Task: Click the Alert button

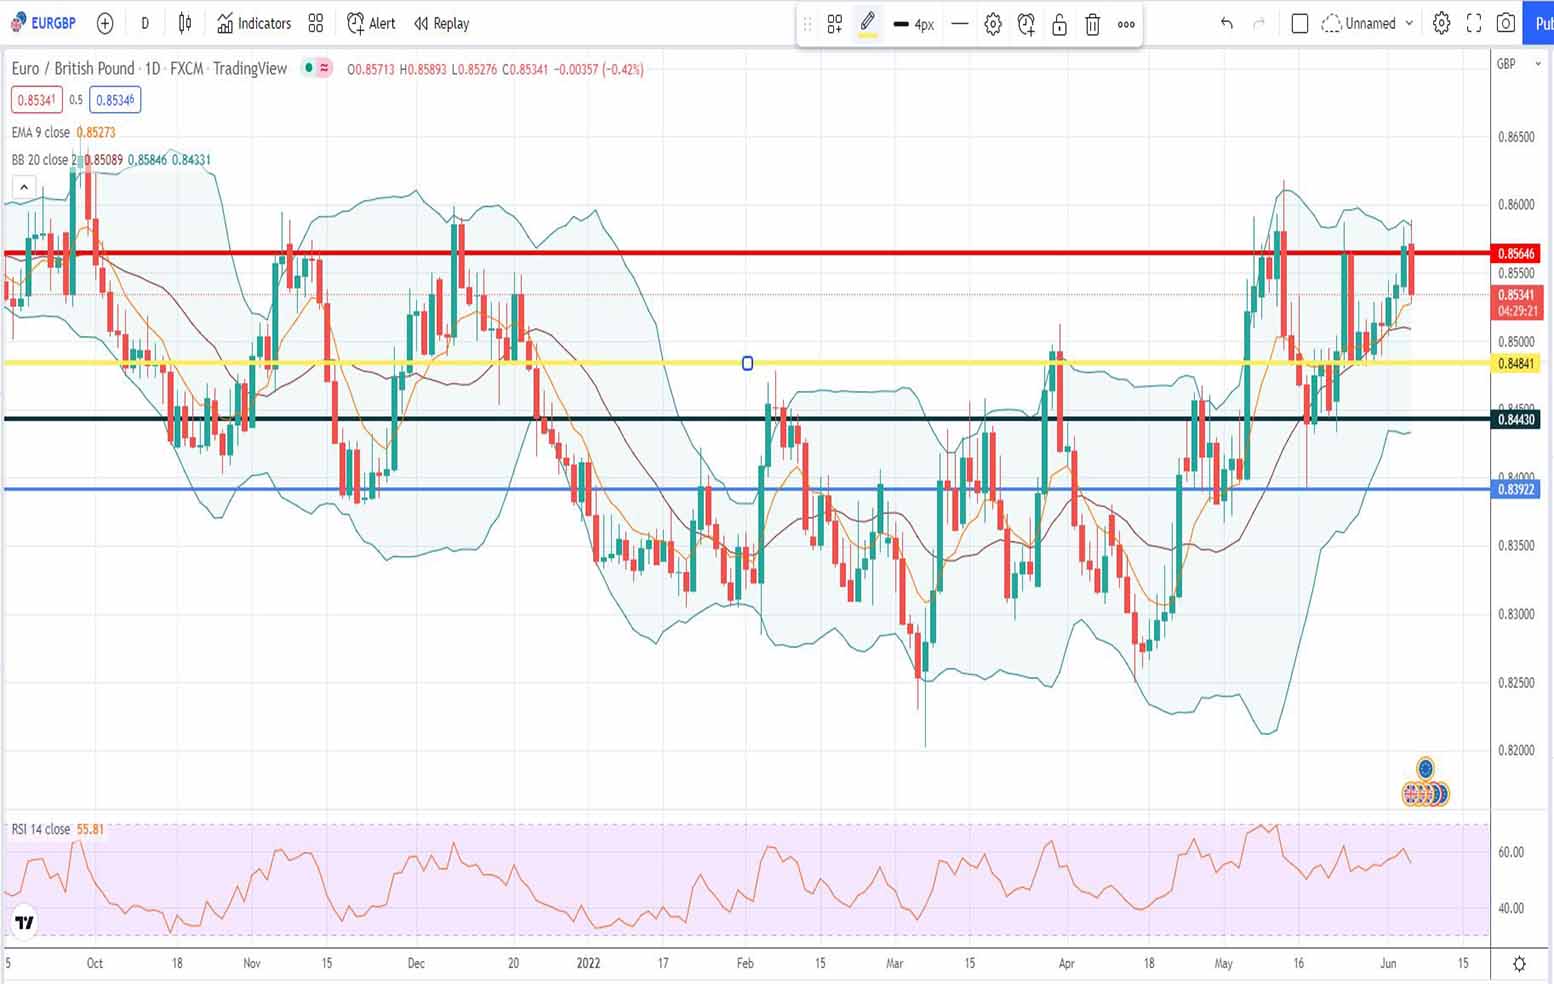Action: [371, 23]
